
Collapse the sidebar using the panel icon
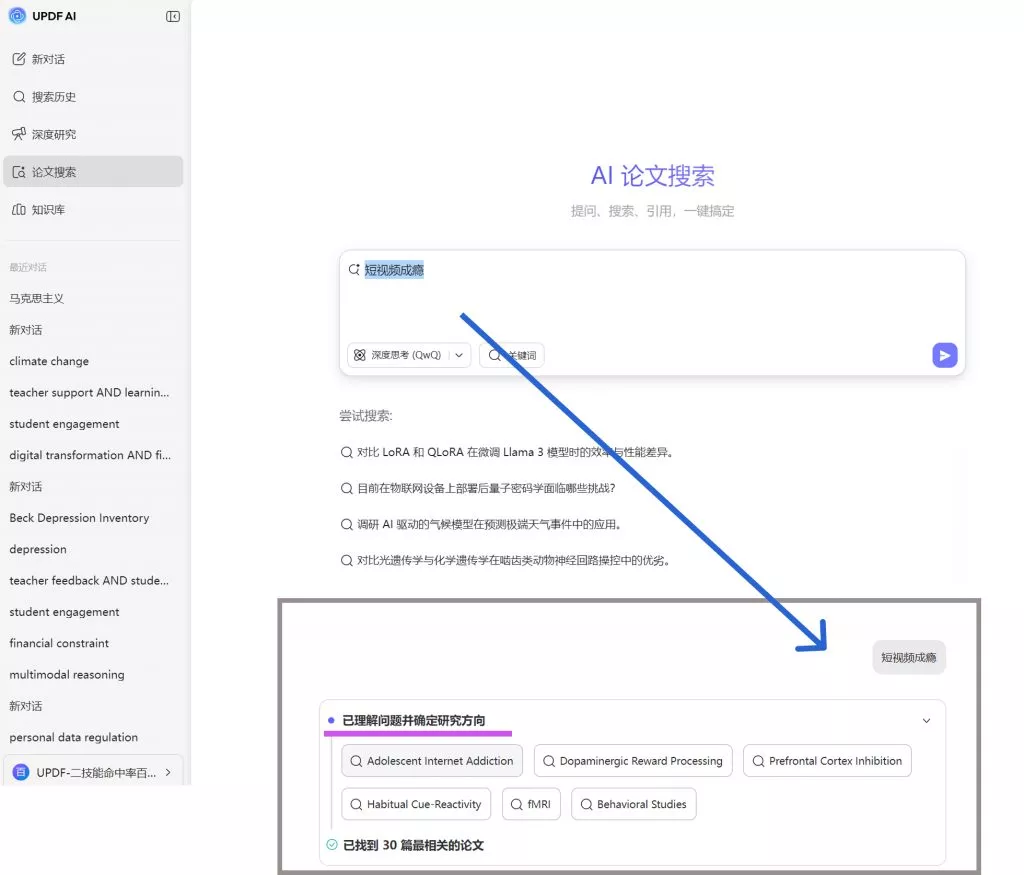tap(173, 16)
